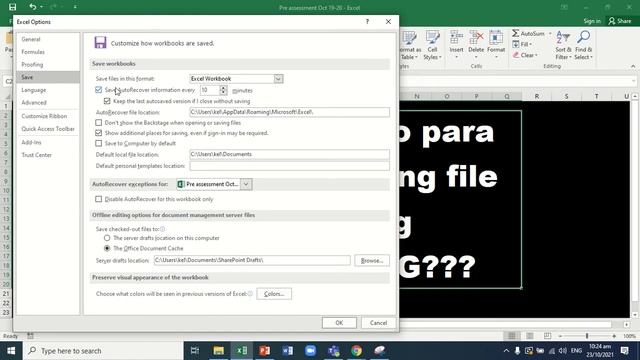The height and width of the screenshot is (360, 640).
Task: Expand quick access toolbar customize arrow
Action: click(x=75, y=7)
